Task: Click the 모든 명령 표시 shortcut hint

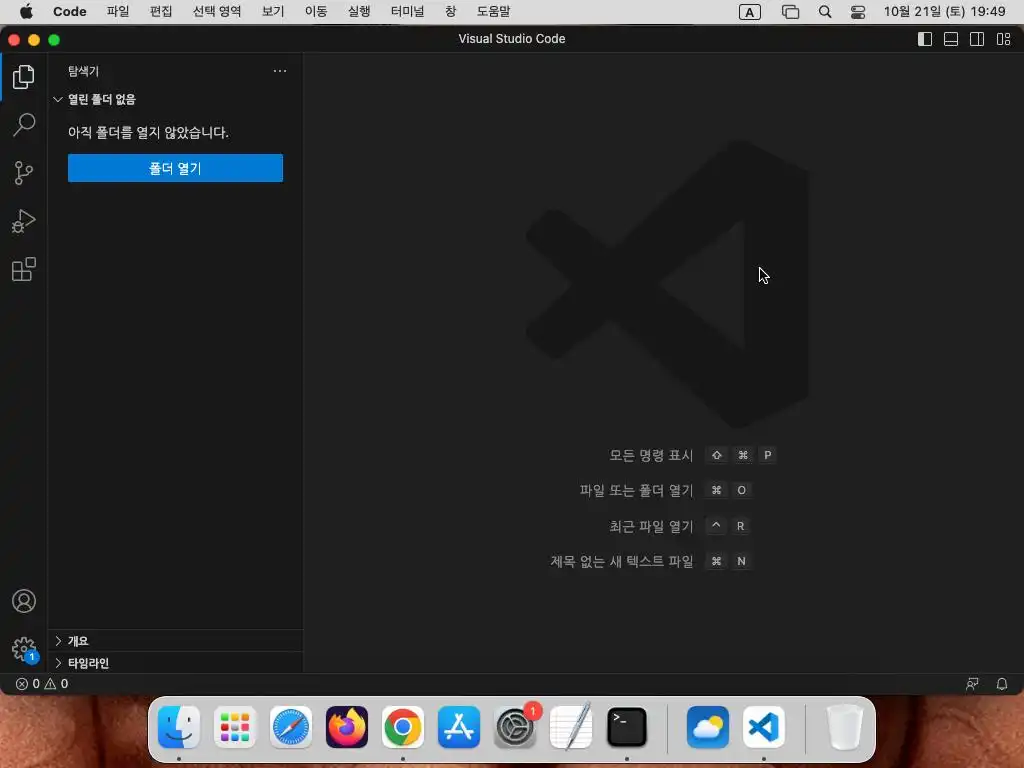Action: tap(651, 455)
